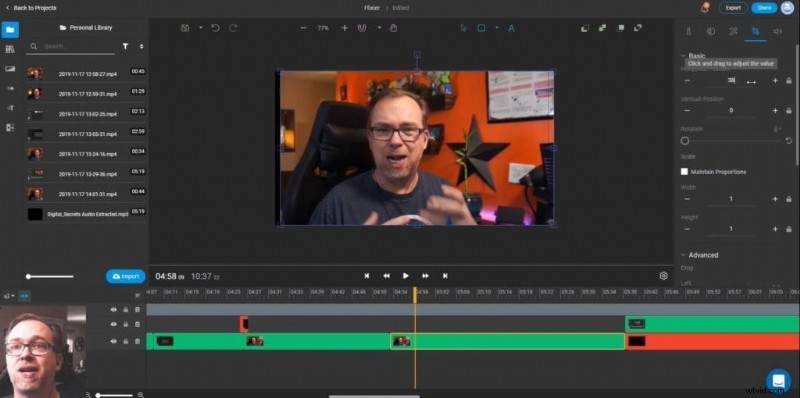800x398 pixels.
Task: Open the color adjustment tab with thermometer icon
Action: [x=688, y=31]
